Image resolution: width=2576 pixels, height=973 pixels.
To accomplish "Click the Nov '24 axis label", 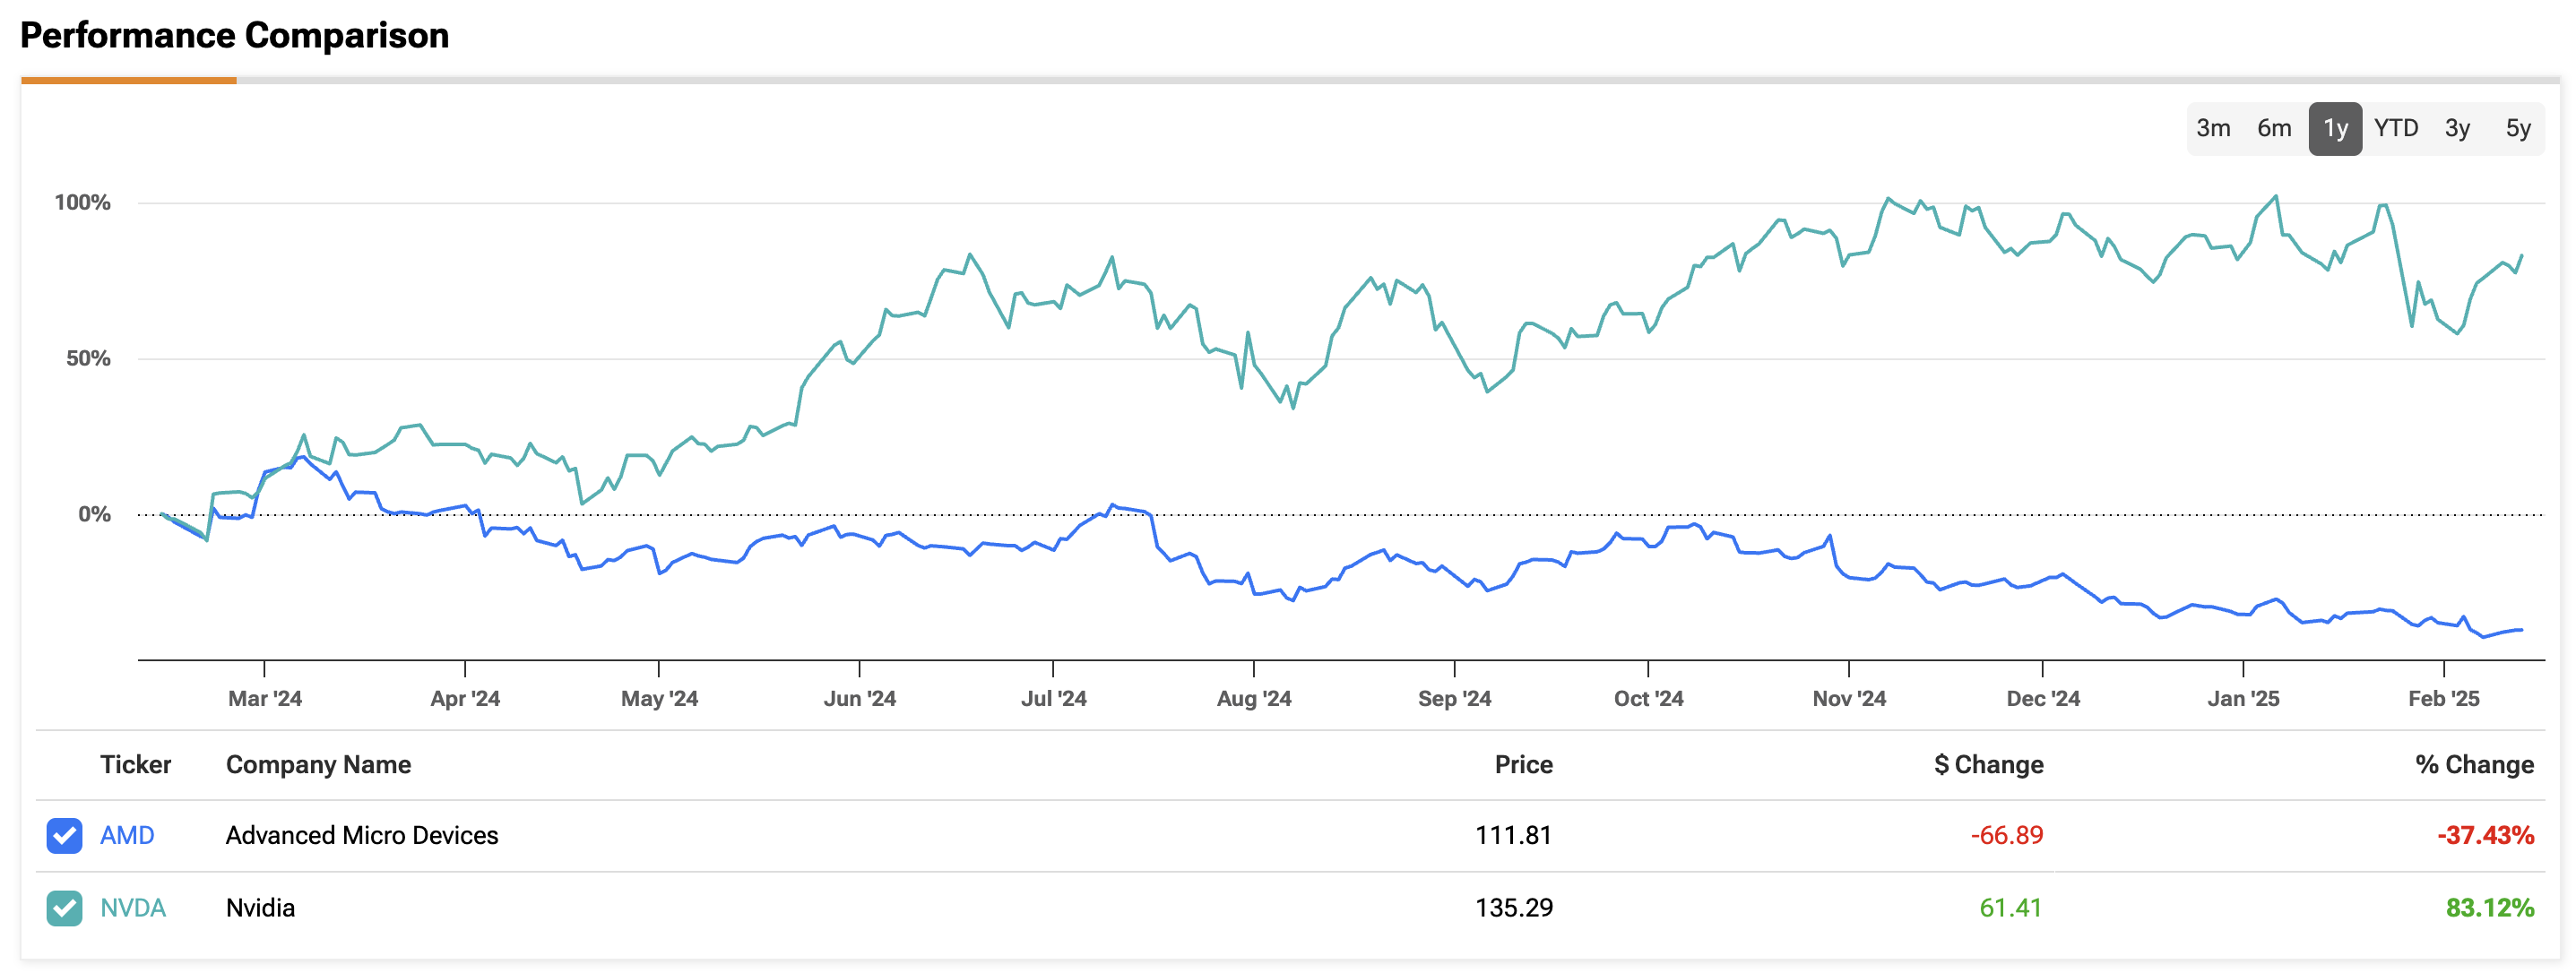I will tap(1849, 698).
